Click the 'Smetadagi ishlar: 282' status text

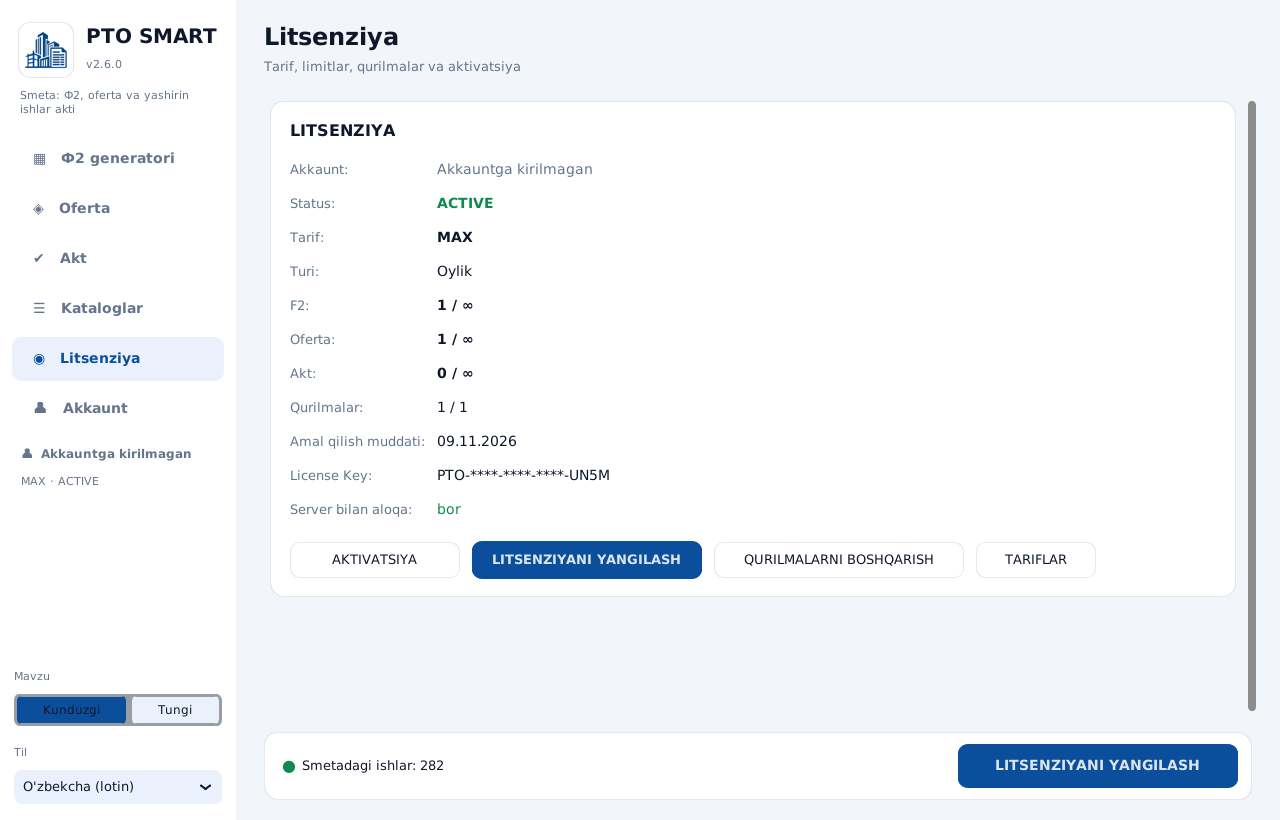[373, 766]
